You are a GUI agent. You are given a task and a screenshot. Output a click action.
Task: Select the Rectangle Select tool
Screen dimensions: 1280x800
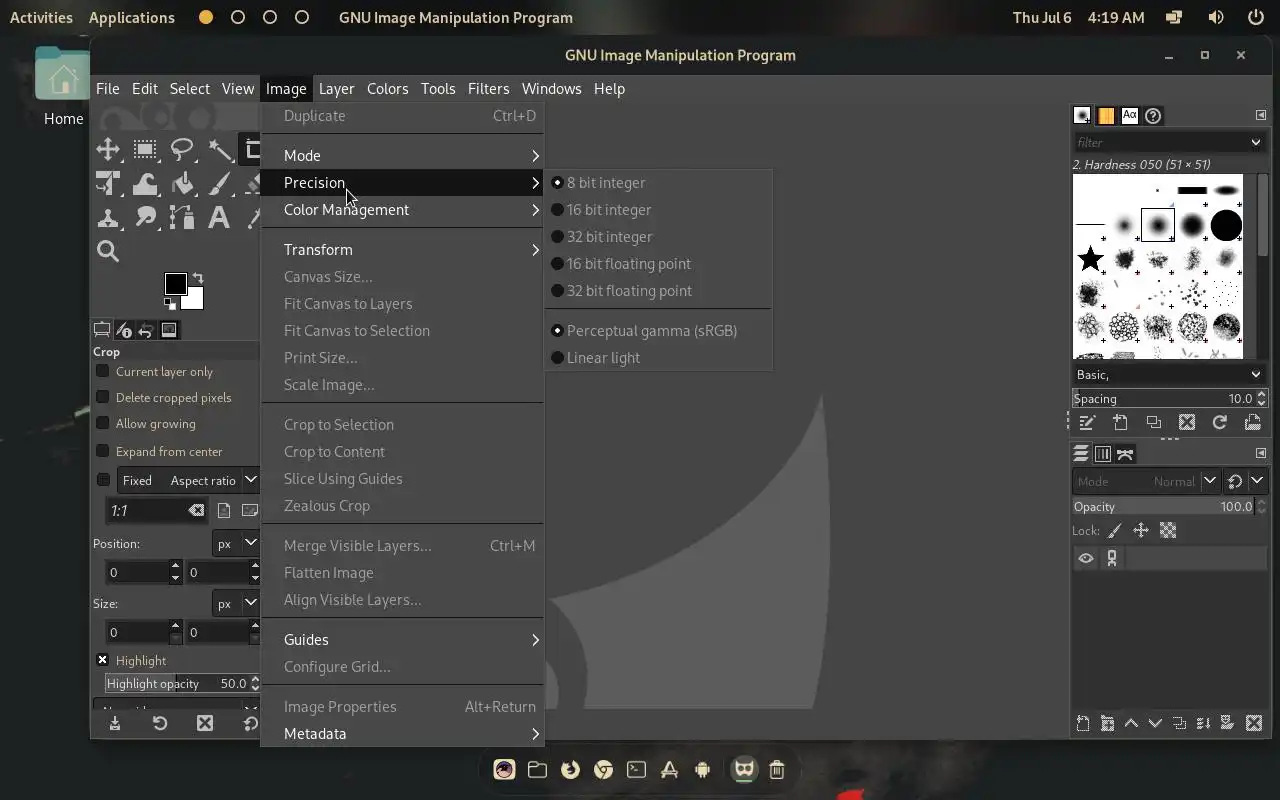tap(145, 150)
